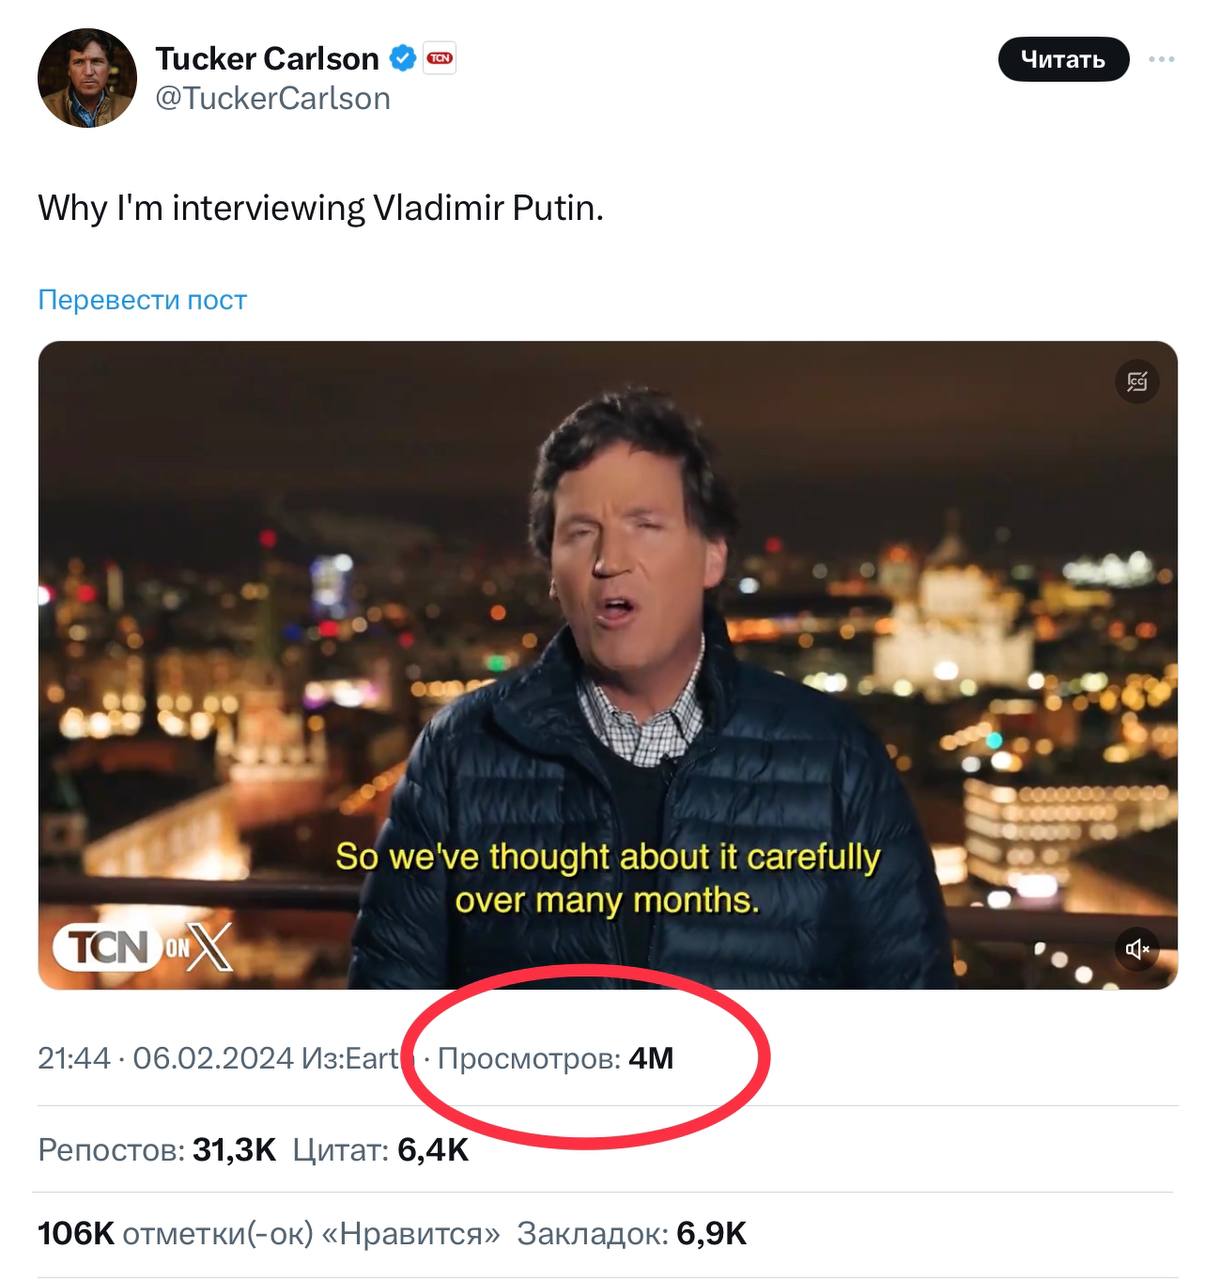Unmute the video with speaker icon

pos(1137,948)
